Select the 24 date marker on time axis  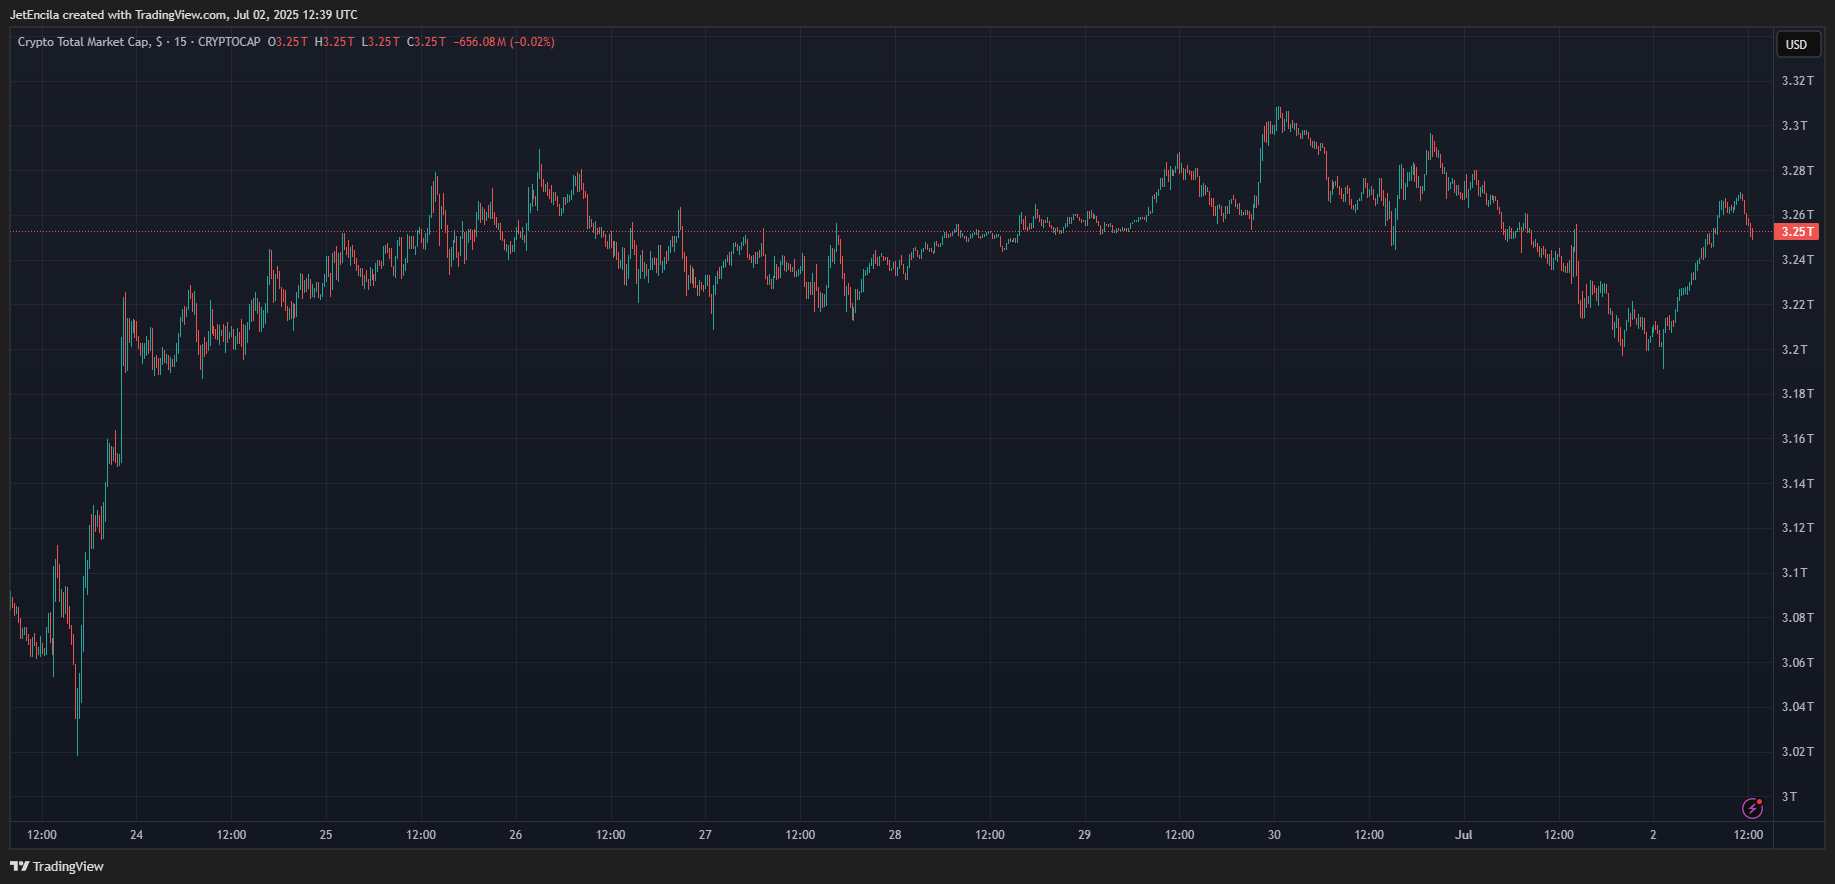(136, 835)
